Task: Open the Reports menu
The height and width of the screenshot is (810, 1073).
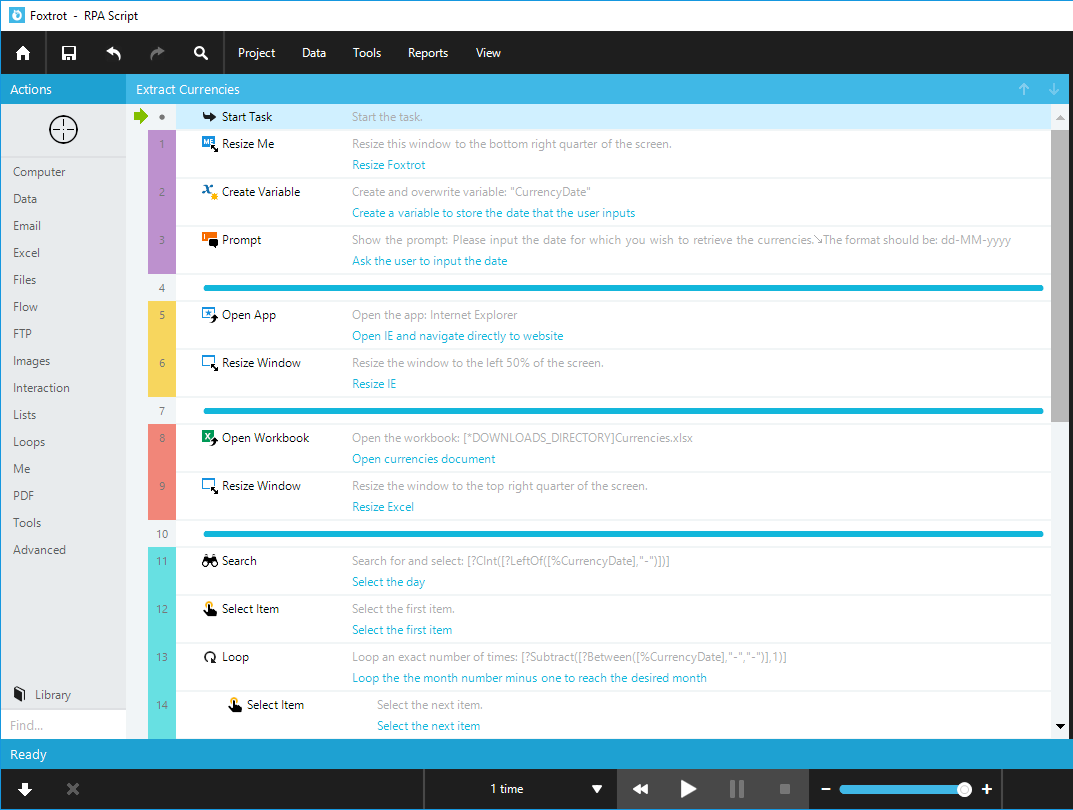Action: coord(427,52)
